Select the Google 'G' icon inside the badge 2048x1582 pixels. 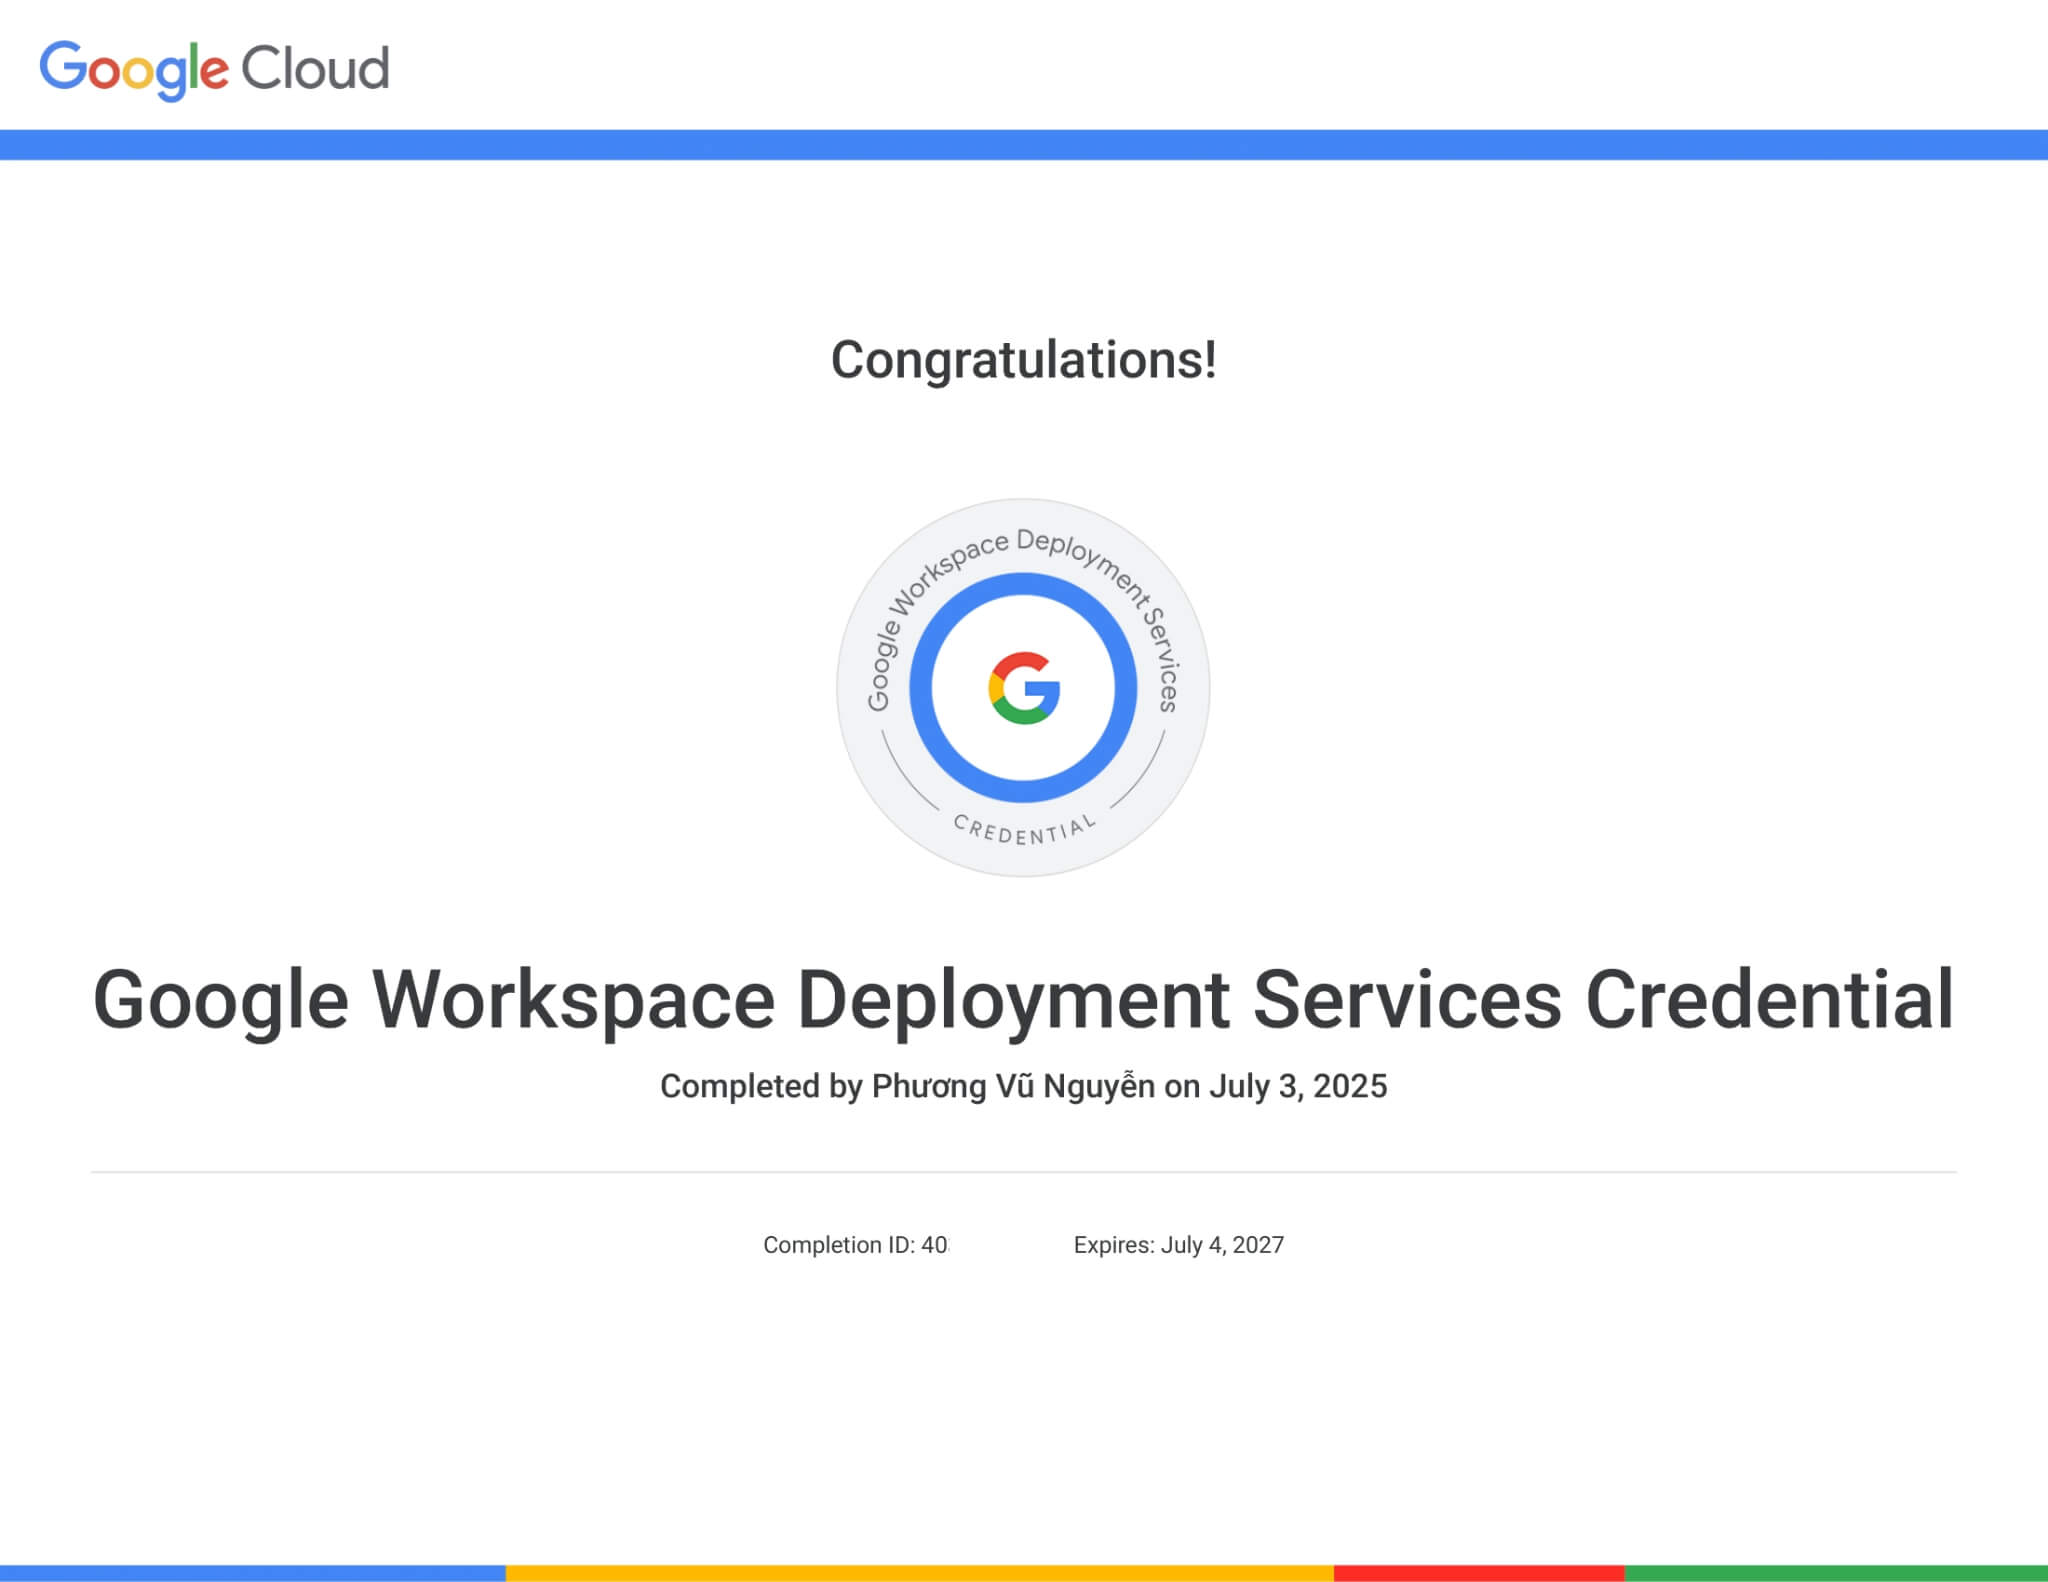click(1024, 690)
